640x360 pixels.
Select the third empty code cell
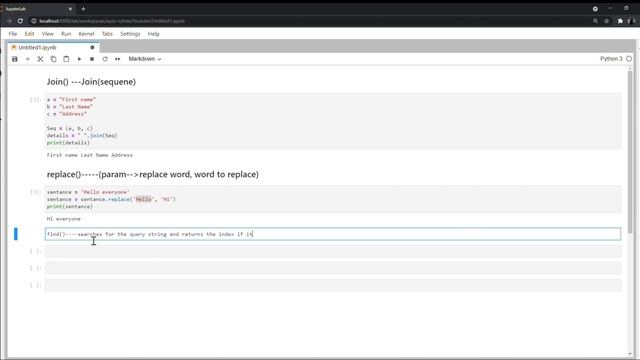click(333, 285)
